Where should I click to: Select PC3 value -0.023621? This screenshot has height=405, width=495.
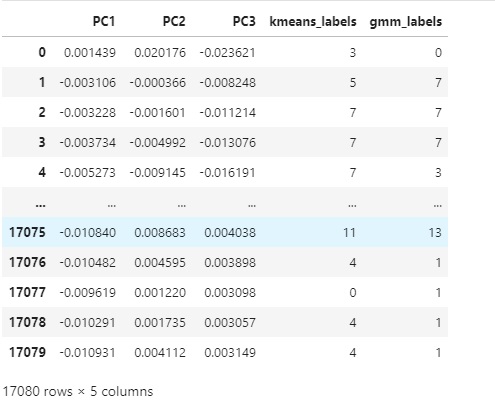pos(228,53)
